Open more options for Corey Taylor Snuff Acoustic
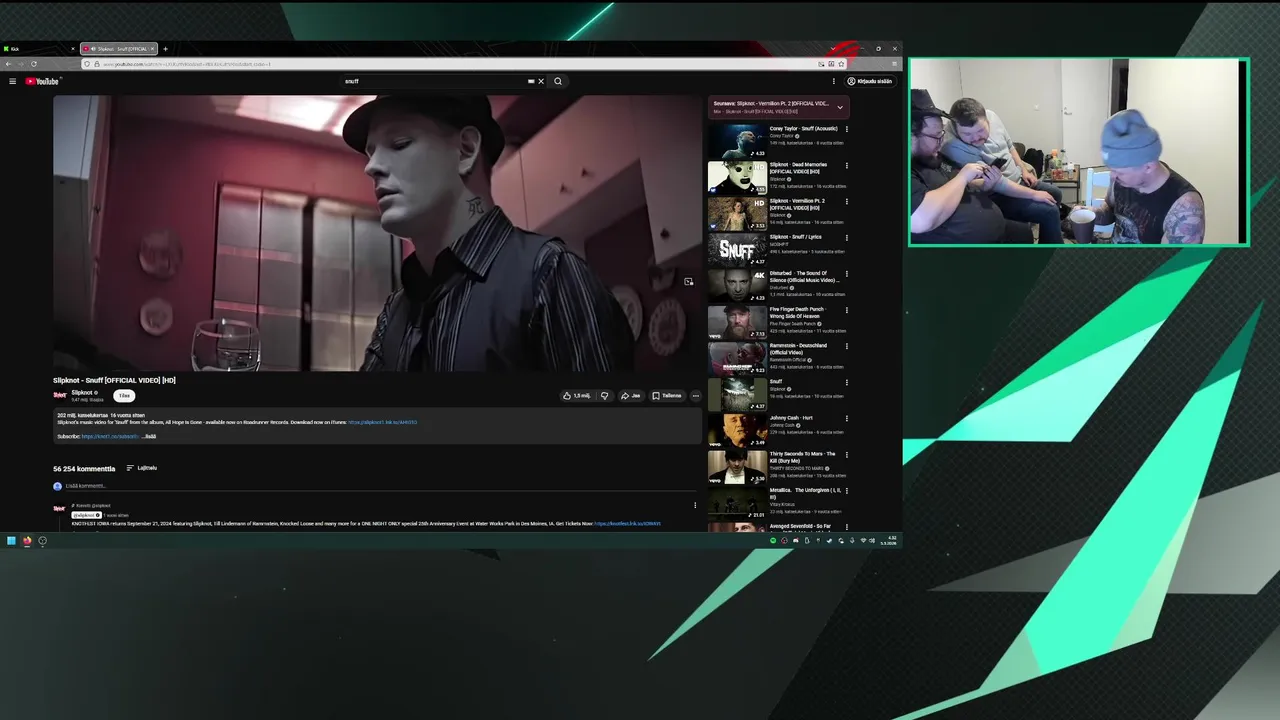 coord(847,129)
